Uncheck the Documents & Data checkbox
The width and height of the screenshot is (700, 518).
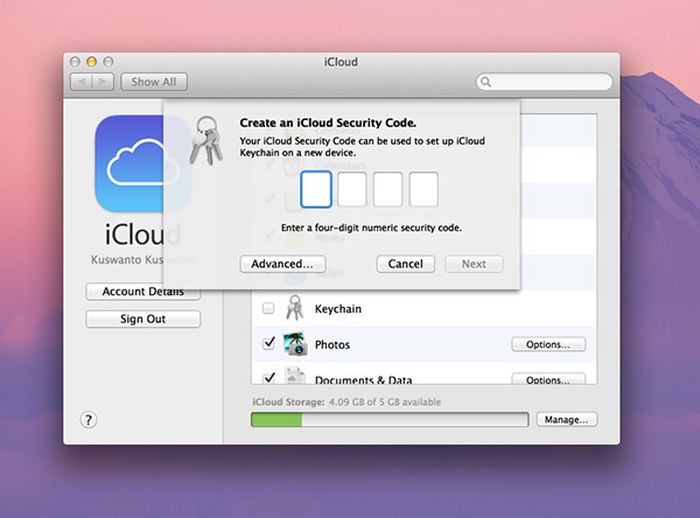coord(269,378)
